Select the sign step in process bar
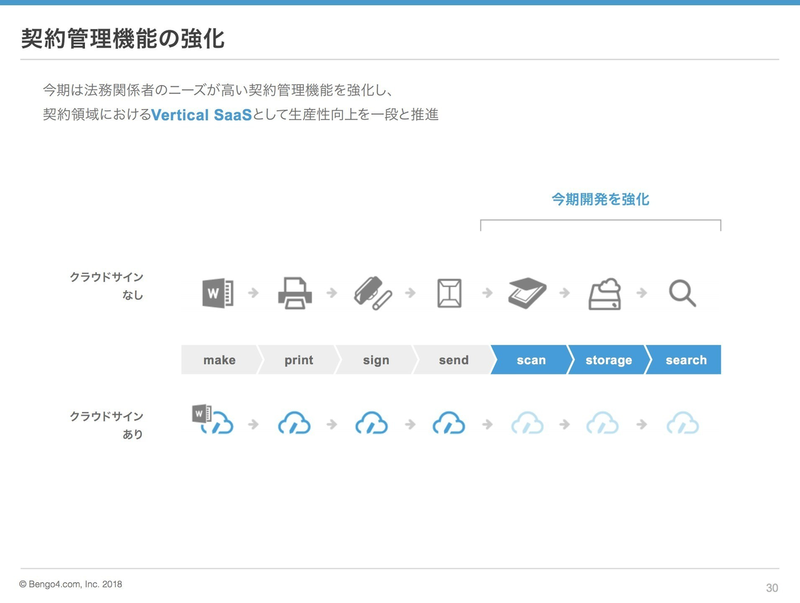This screenshot has height=603, width=800. click(x=376, y=360)
